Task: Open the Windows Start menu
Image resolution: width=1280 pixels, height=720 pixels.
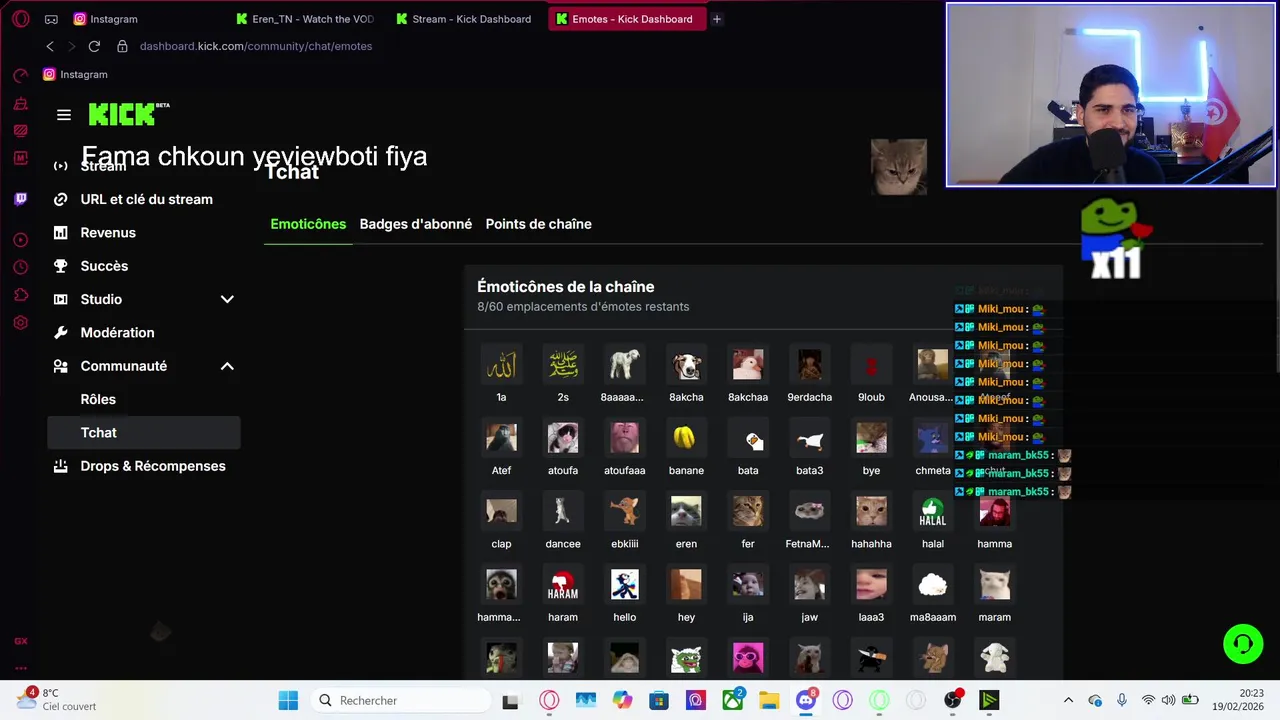Action: [288, 700]
